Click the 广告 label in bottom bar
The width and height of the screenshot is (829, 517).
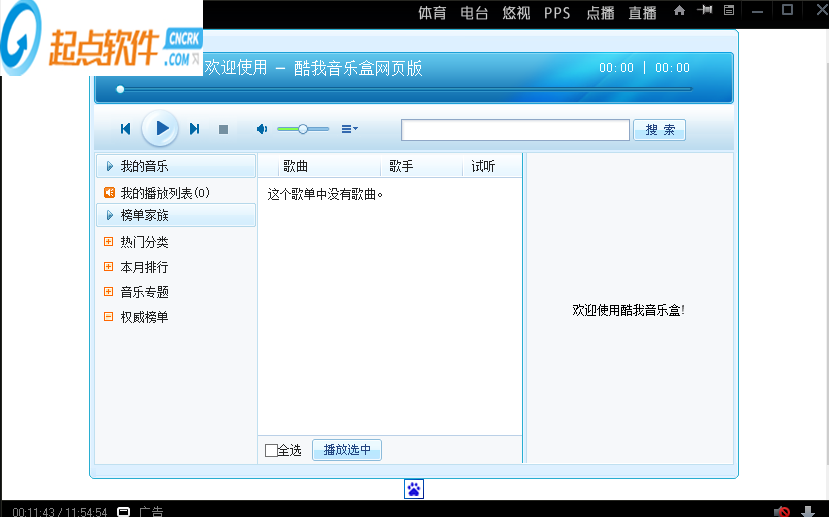click(x=151, y=511)
